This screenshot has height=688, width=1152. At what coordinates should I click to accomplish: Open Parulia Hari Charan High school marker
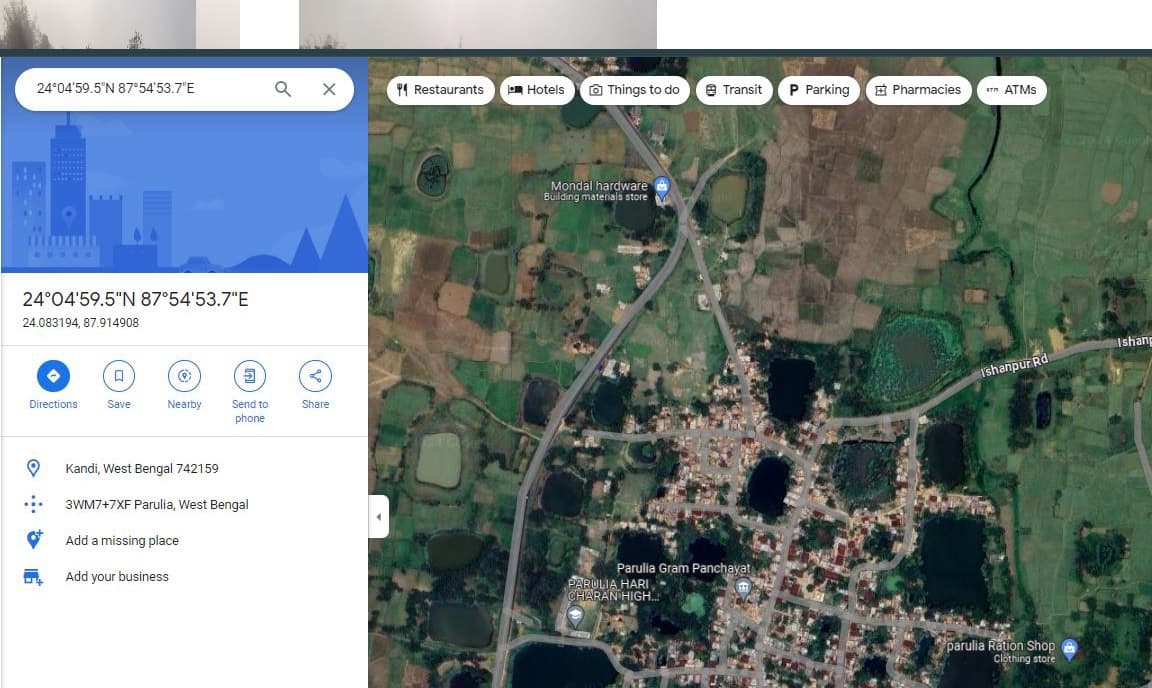click(575, 616)
